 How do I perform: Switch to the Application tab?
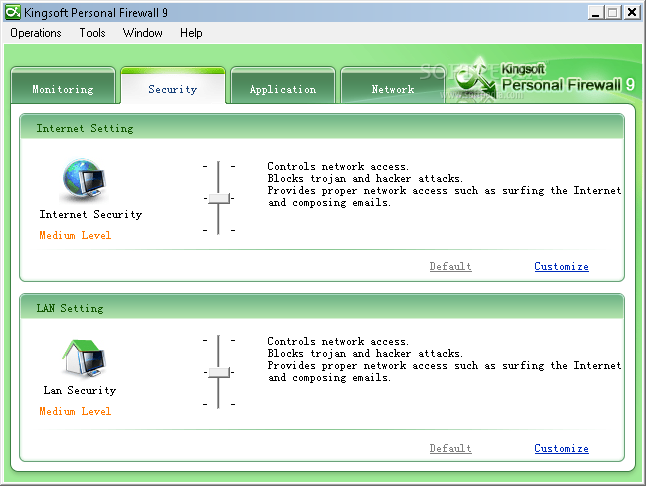click(283, 85)
